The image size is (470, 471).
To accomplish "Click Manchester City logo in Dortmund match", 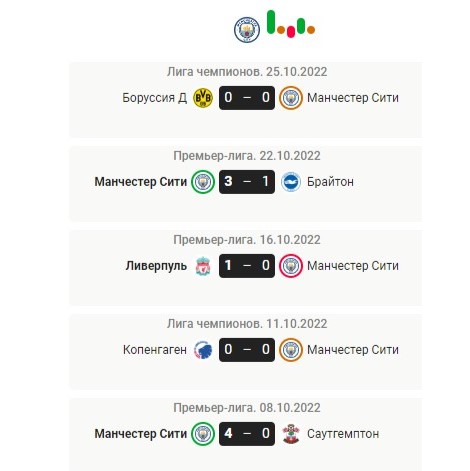I will (291, 98).
